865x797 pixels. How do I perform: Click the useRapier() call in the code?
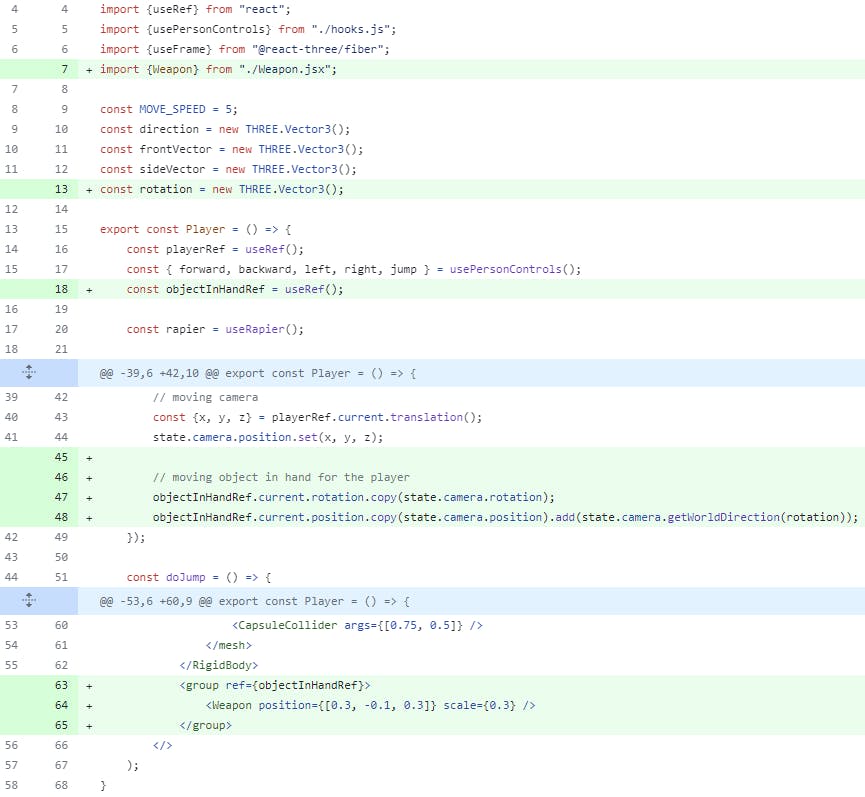264,329
